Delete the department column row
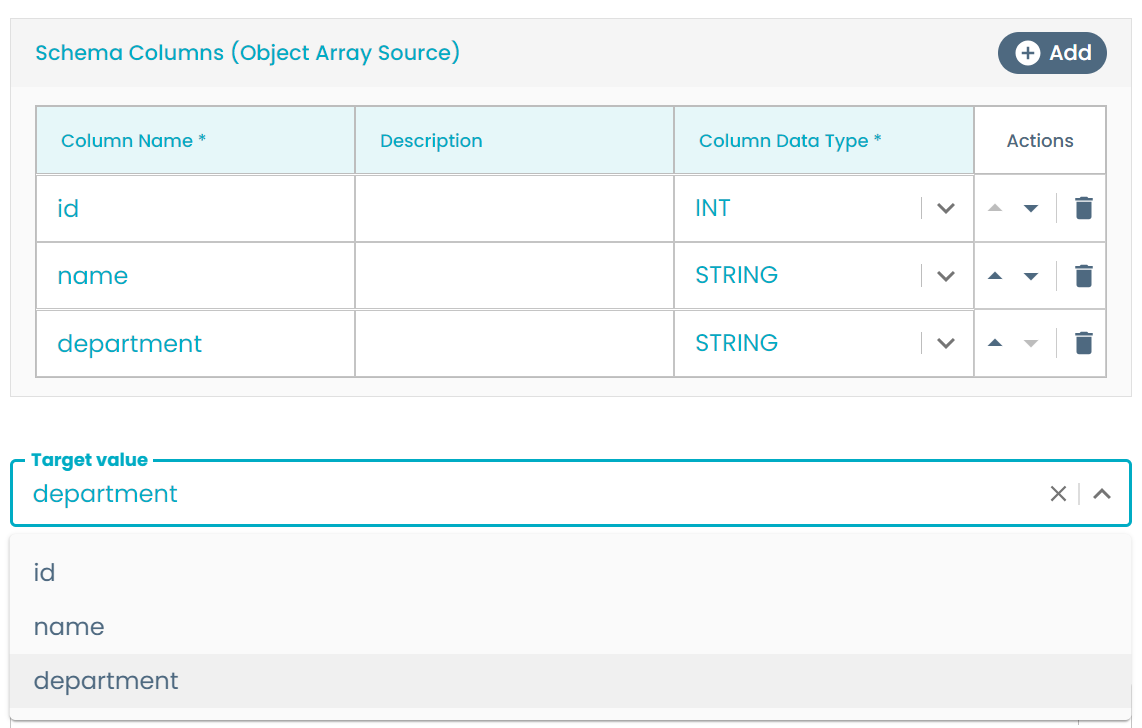Screen dimensions: 1142x728 click(x=1083, y=342)
